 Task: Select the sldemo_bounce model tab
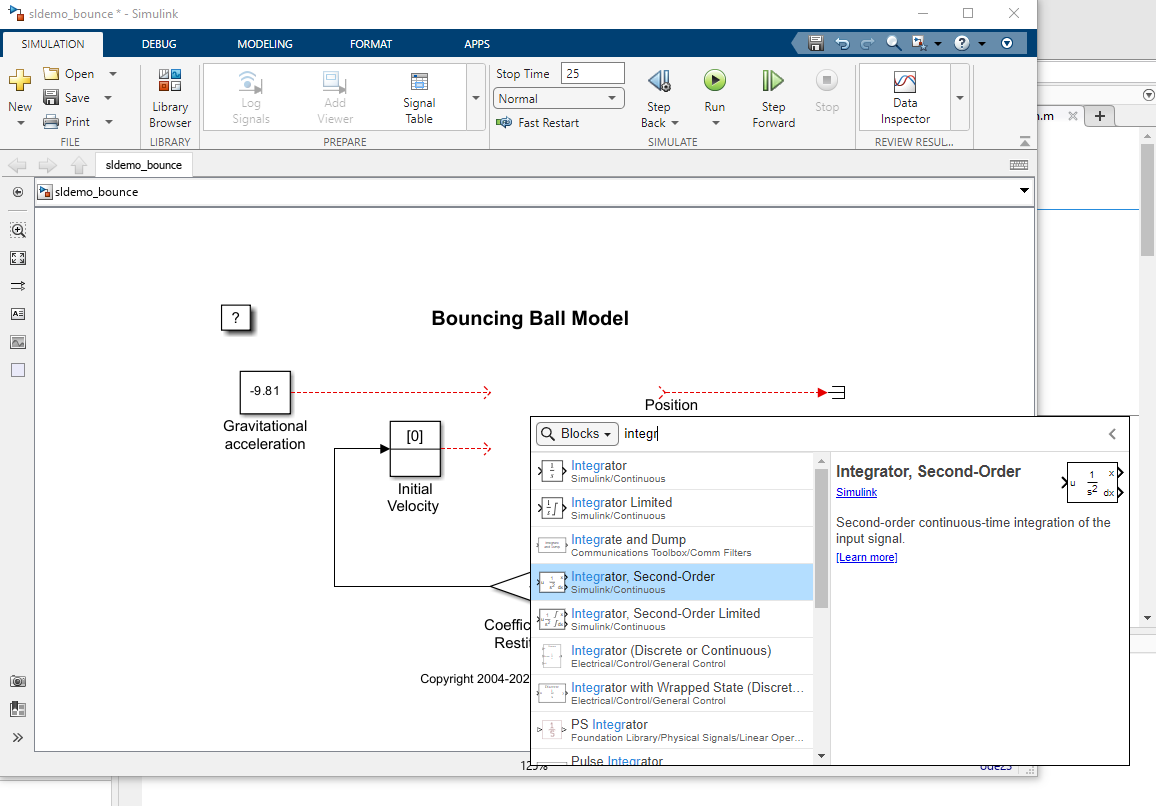pyautogui.click(x=144, y=165)
